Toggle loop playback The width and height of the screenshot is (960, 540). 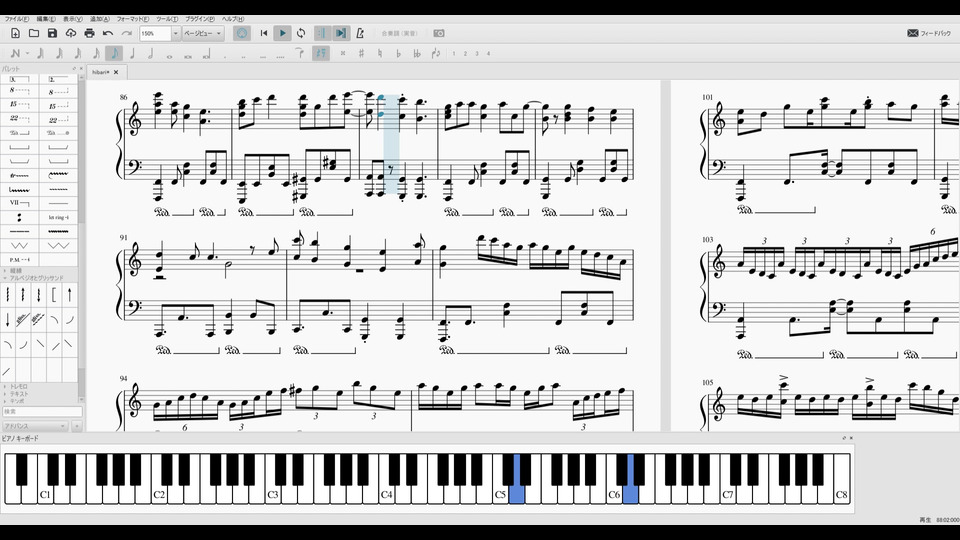coord(301,33)
